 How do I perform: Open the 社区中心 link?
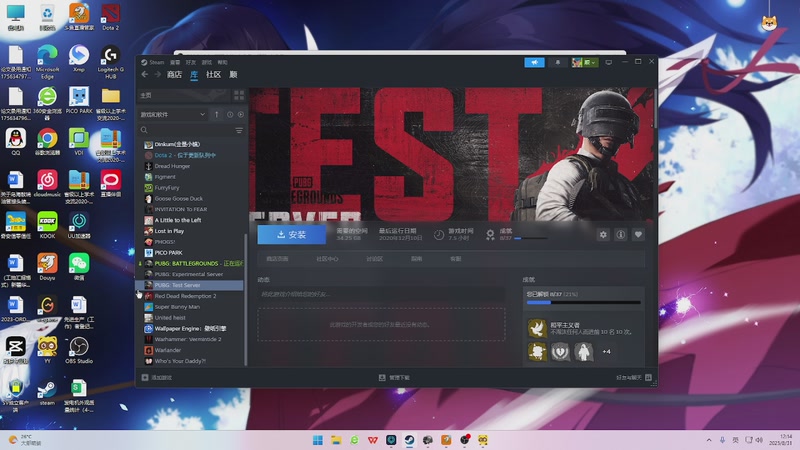coord(327,259)
